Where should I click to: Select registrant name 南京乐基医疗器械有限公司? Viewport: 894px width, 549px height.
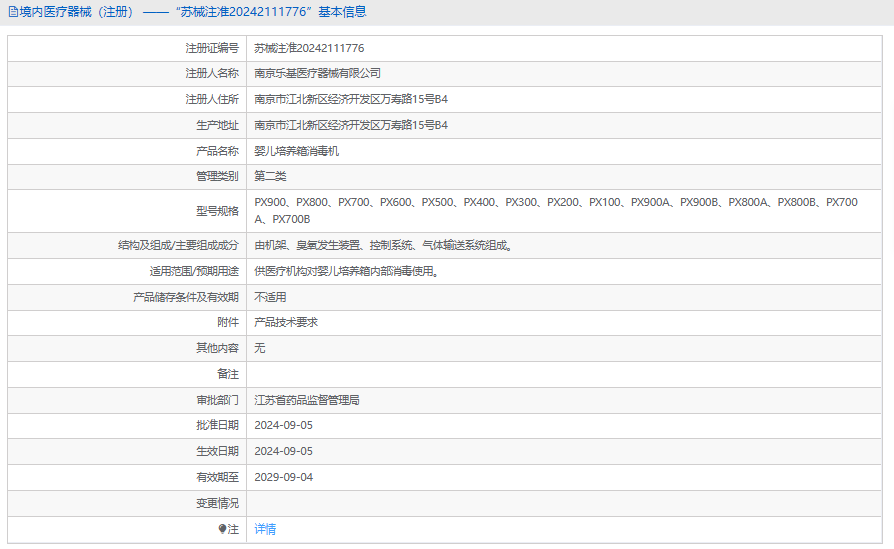coord(318,74)
